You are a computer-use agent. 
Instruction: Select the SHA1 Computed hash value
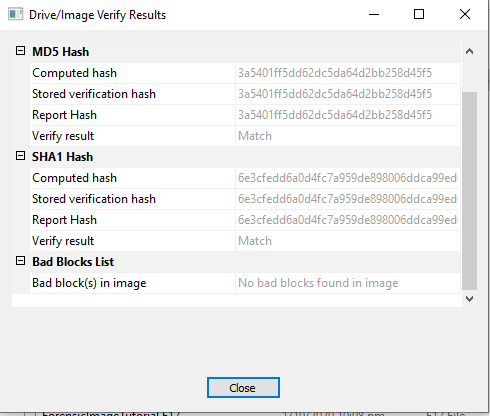pyautogui.click(x=348, y=178)
